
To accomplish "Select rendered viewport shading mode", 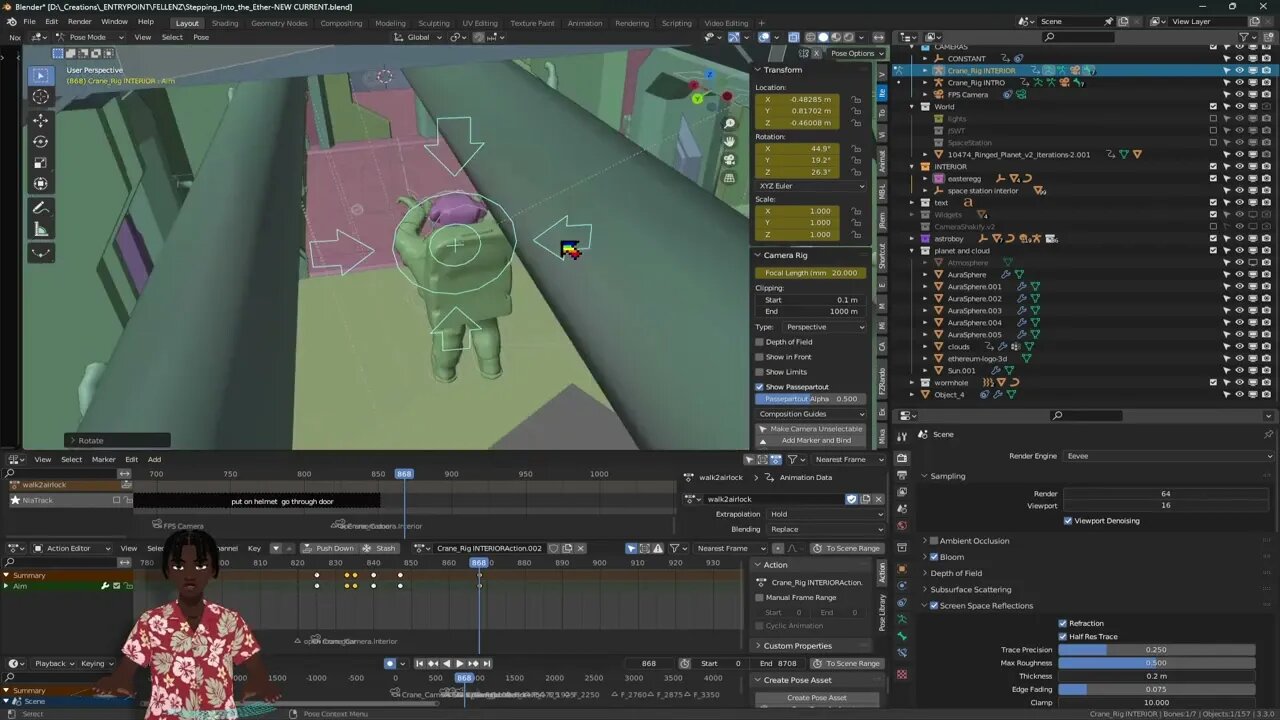I will [x=849, y=37].
